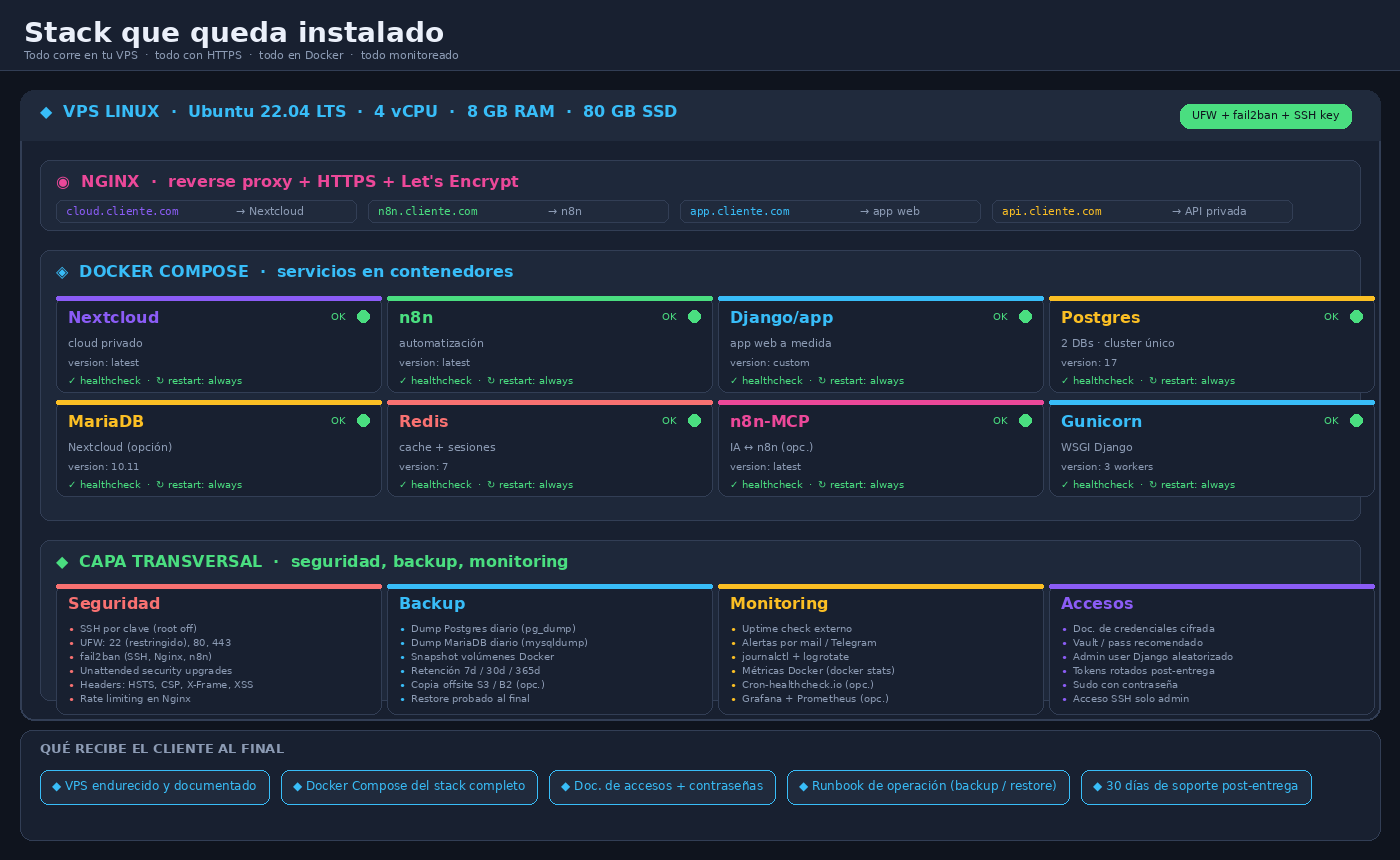This screenshot has height=860, width=1400.
Task: Click Runbook de operación (backup / restore) chip
Action: [928, 787]
